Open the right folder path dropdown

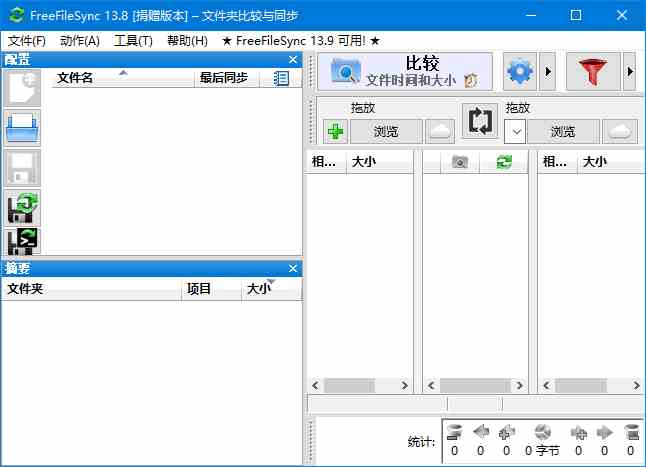[x=515, y=131]
